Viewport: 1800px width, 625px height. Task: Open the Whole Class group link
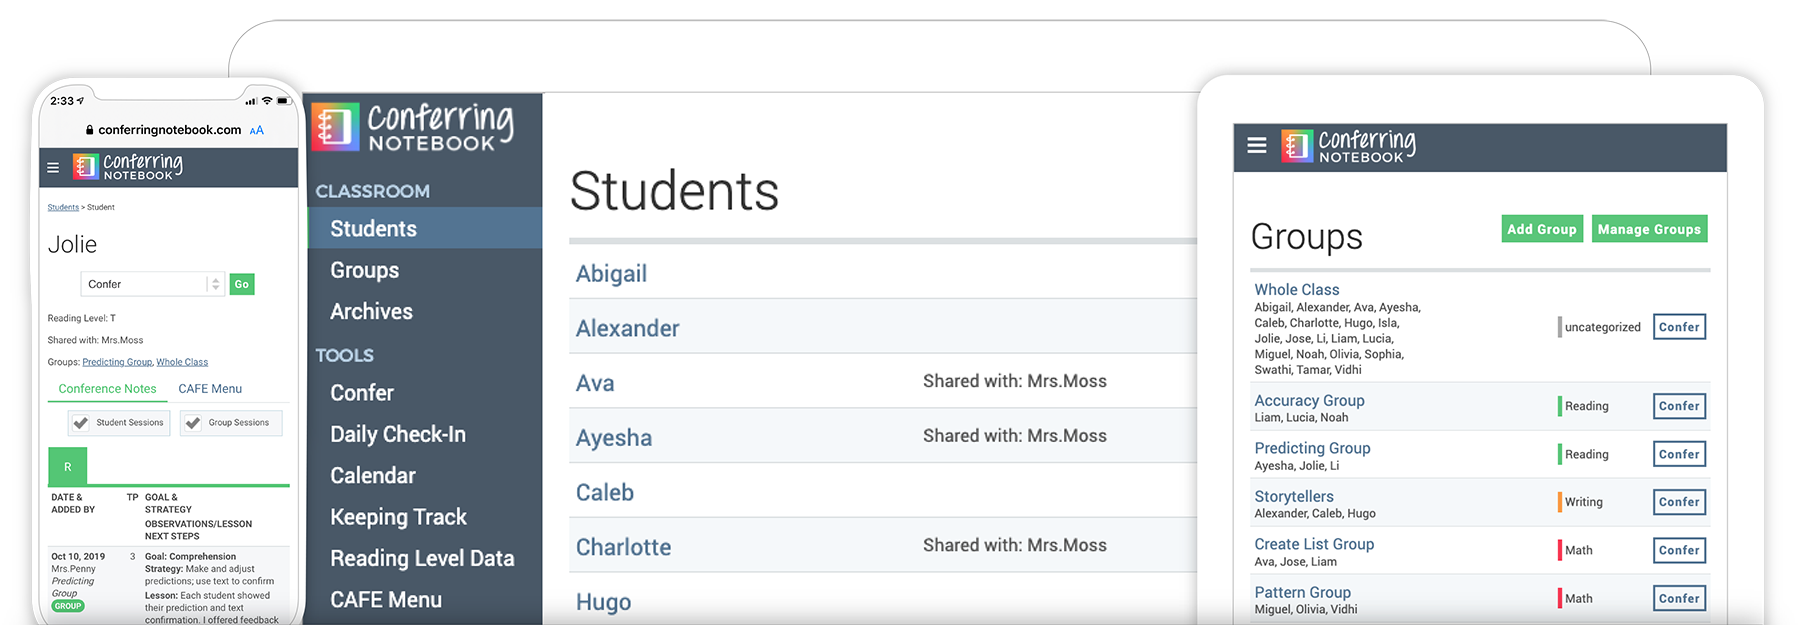[x=1297, y=289]
